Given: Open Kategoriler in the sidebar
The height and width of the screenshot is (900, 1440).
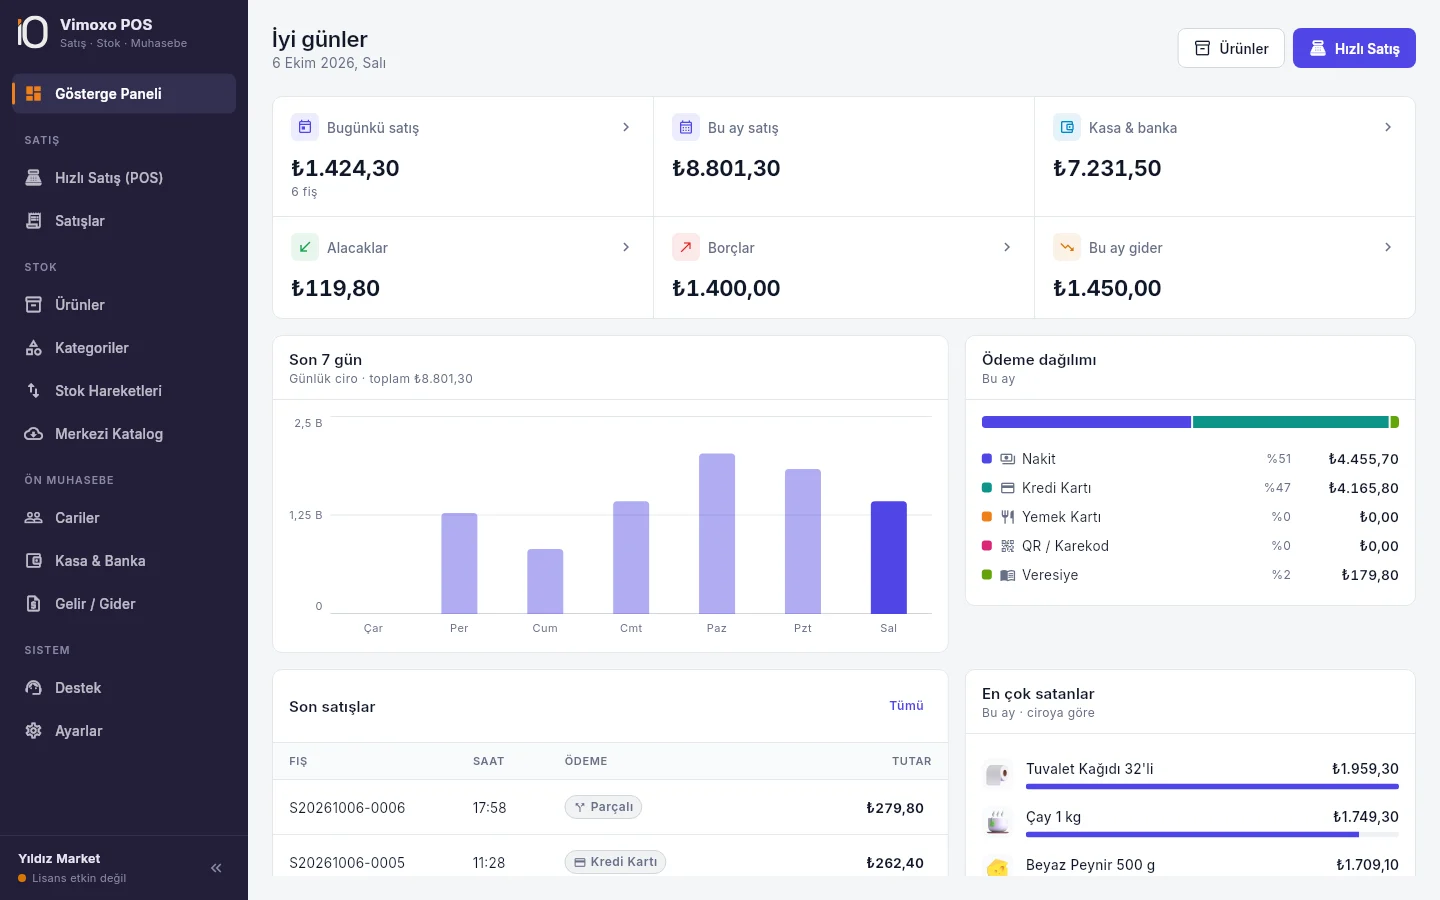Looking at the screenshot, I should pos(124,348).
